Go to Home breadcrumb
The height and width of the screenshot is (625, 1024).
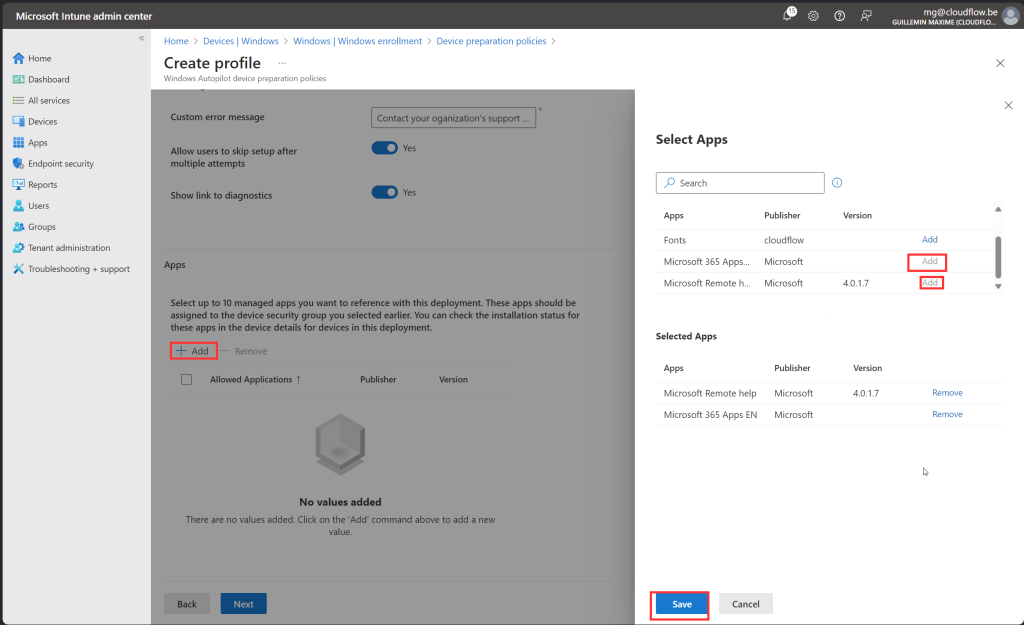(176, 40)
